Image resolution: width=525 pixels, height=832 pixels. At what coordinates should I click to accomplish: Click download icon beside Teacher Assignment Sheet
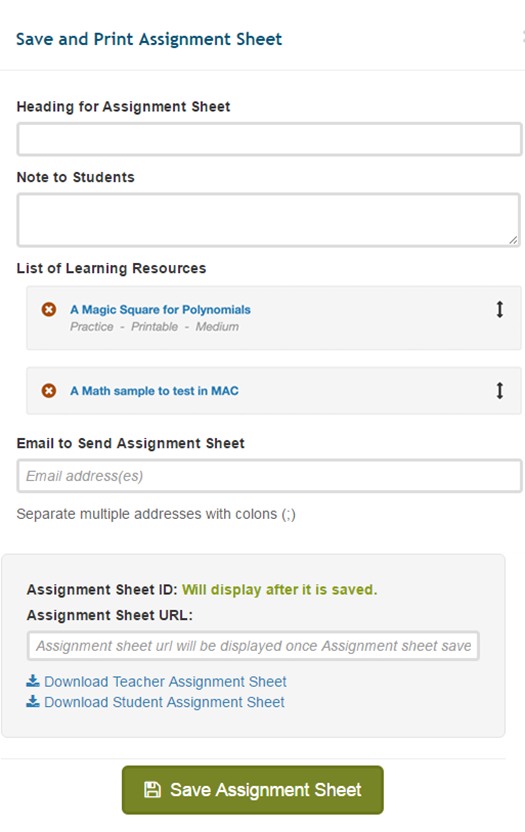pos(33,681)
